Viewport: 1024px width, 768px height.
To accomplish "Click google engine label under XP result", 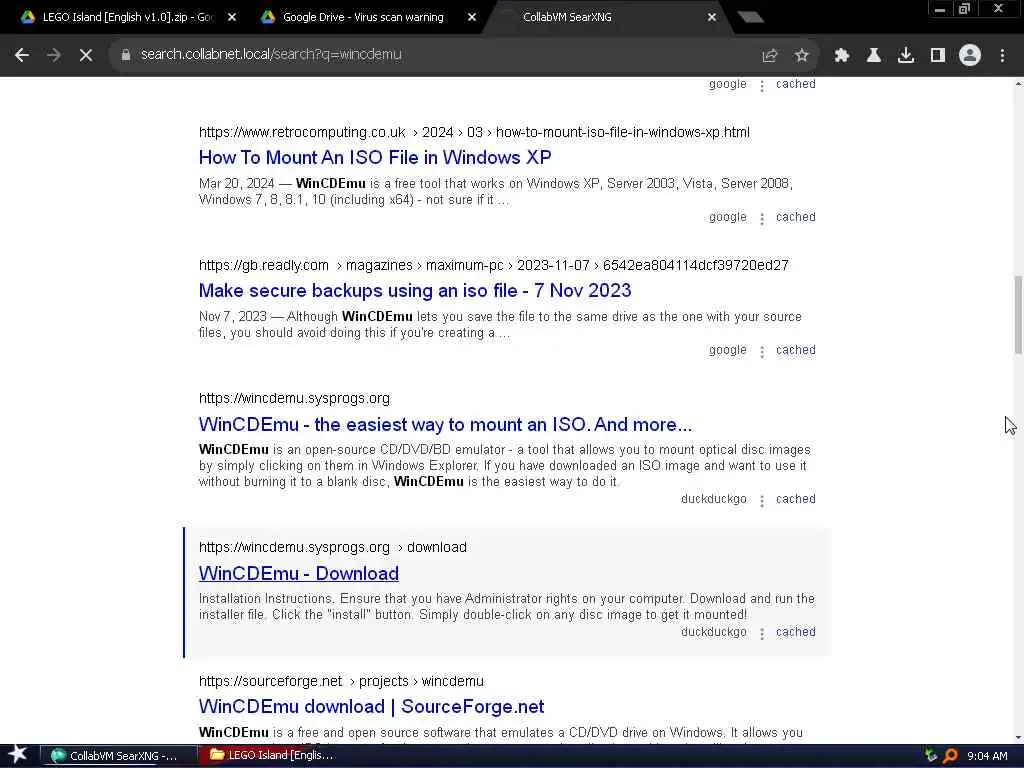I will (x=728, y=217).
